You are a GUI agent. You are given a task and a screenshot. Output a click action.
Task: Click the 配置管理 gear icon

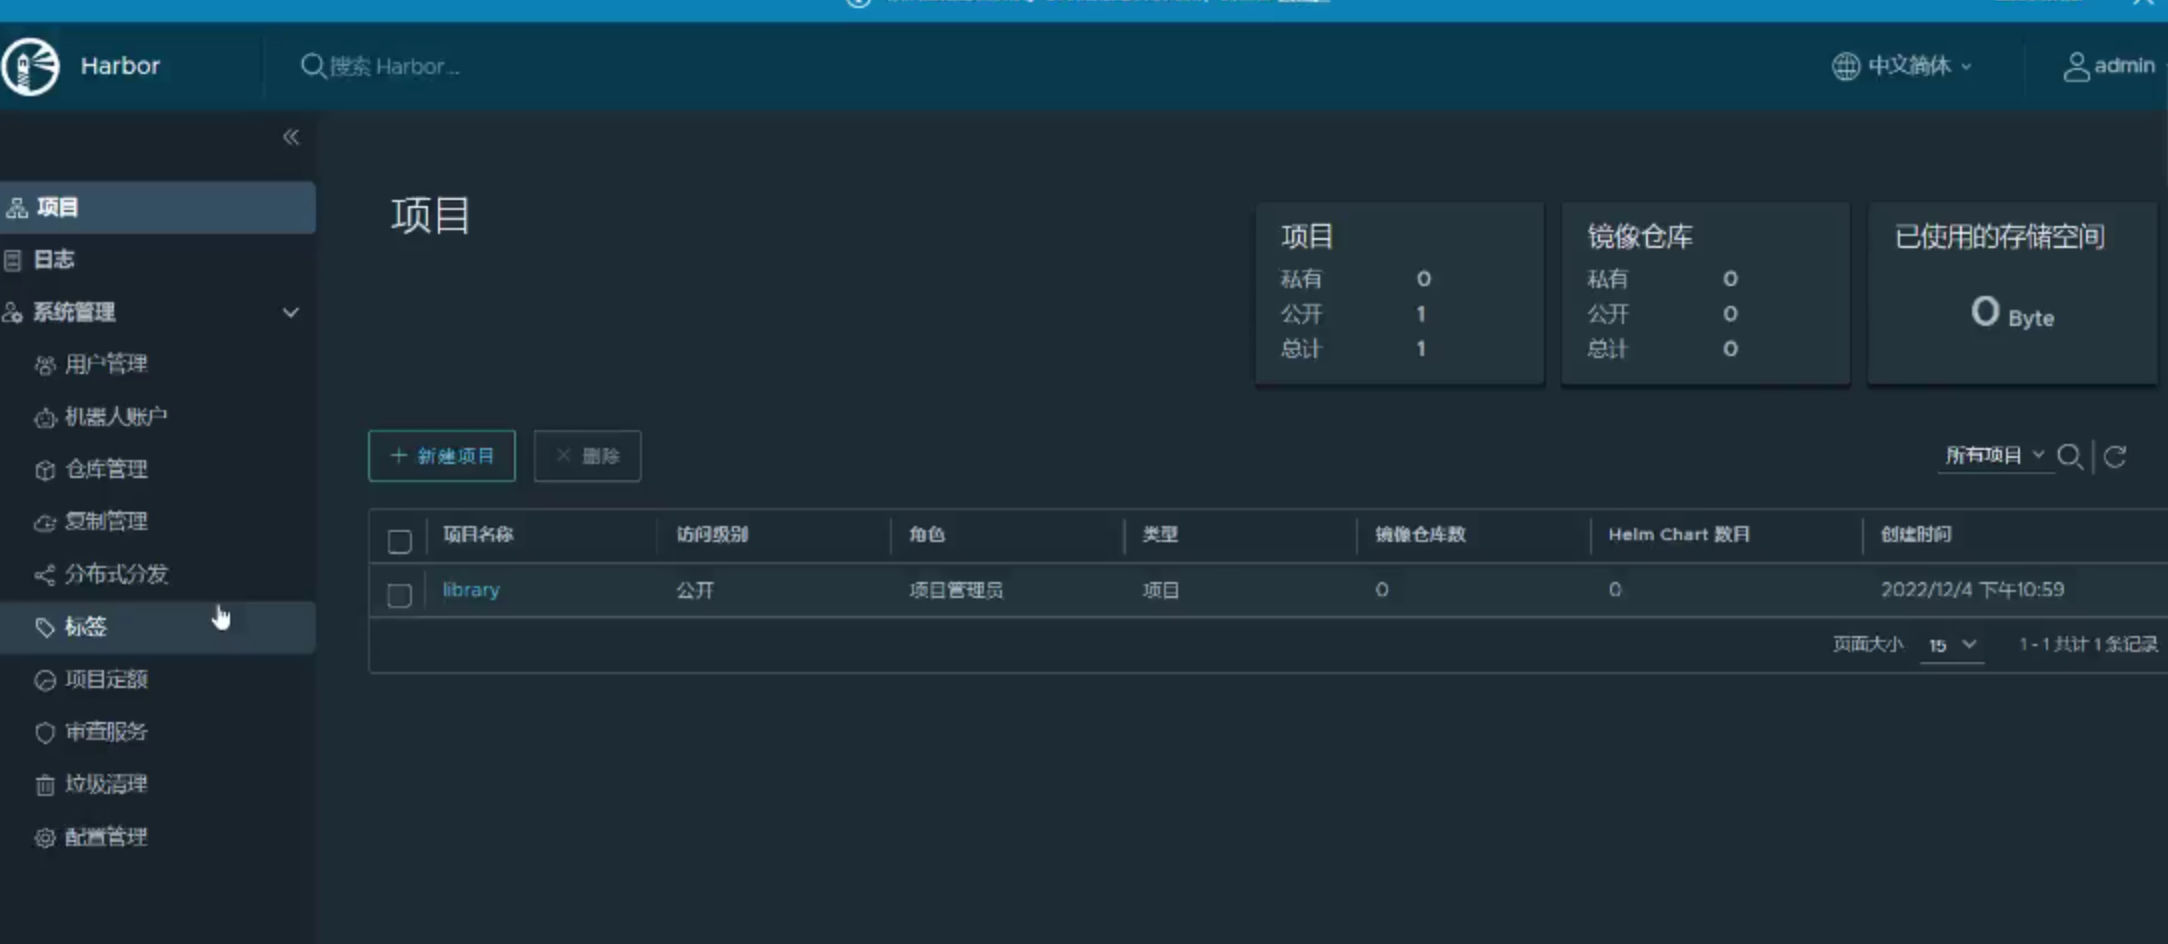[45, 838]
